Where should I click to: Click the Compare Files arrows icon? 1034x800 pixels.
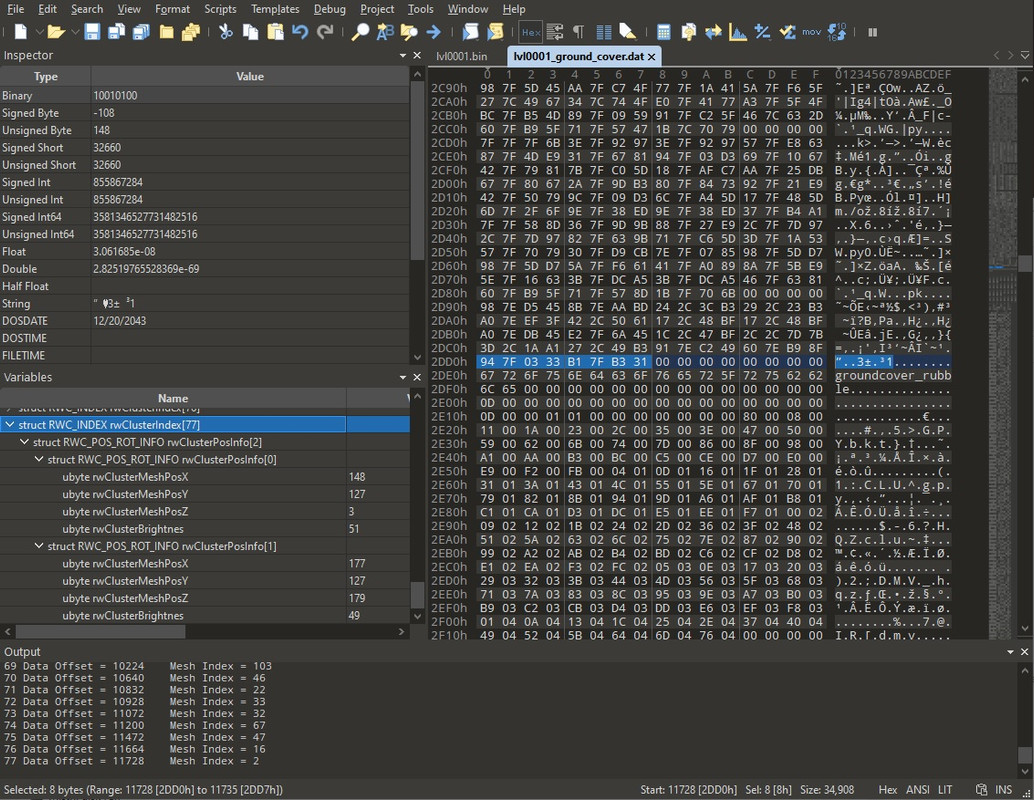click(713, 32)
